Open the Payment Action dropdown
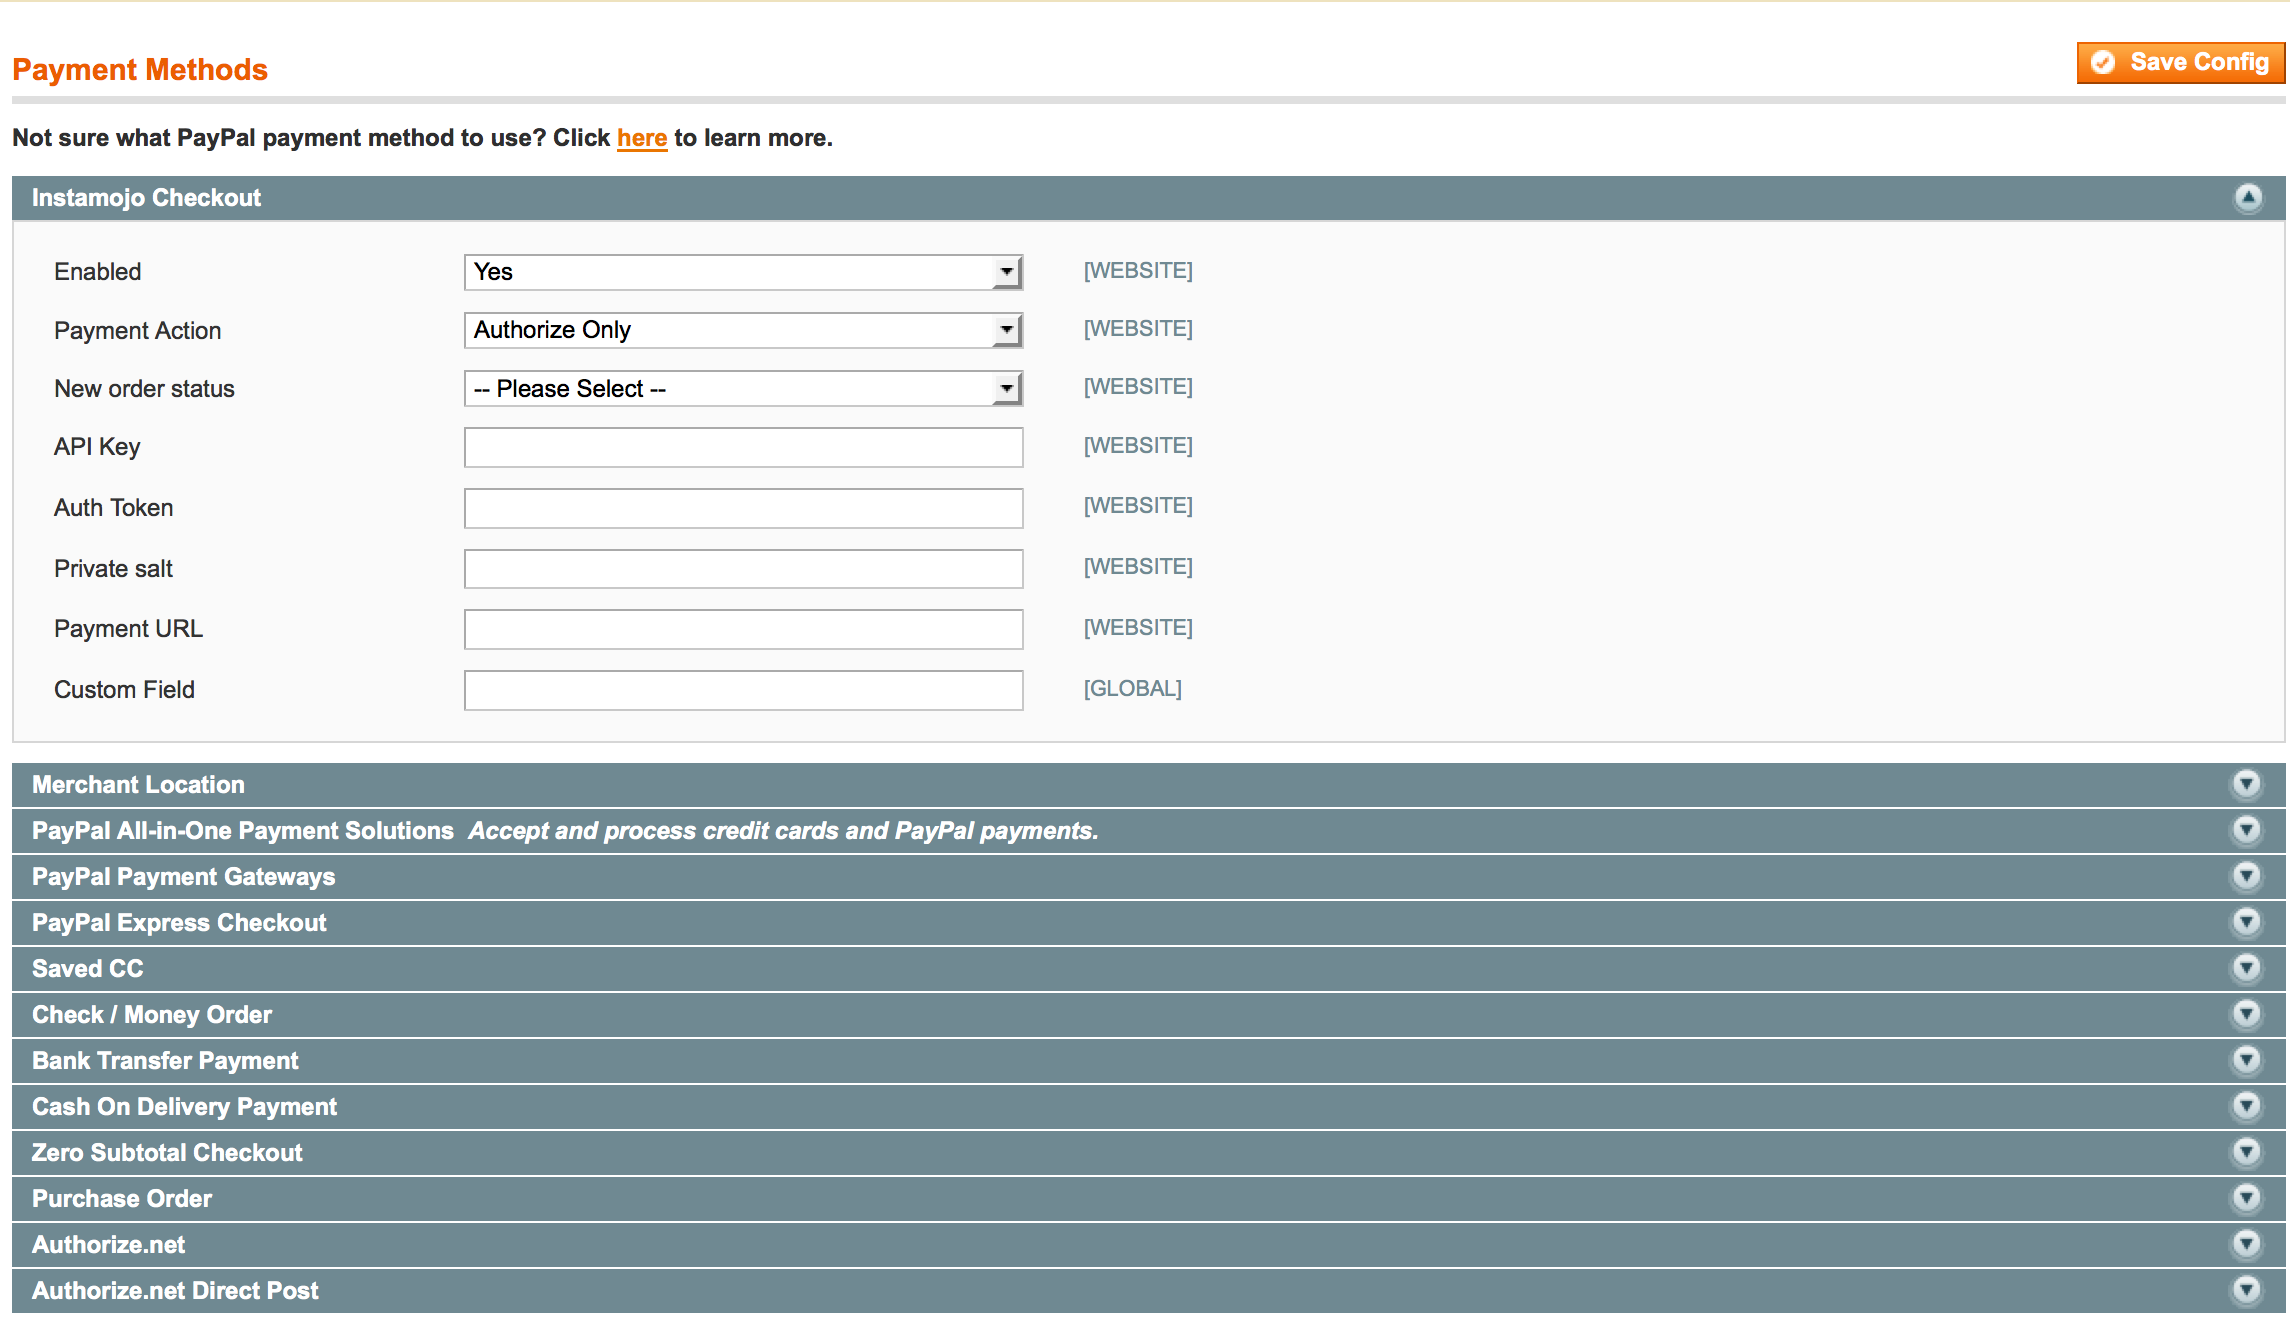 click(742, 330)
